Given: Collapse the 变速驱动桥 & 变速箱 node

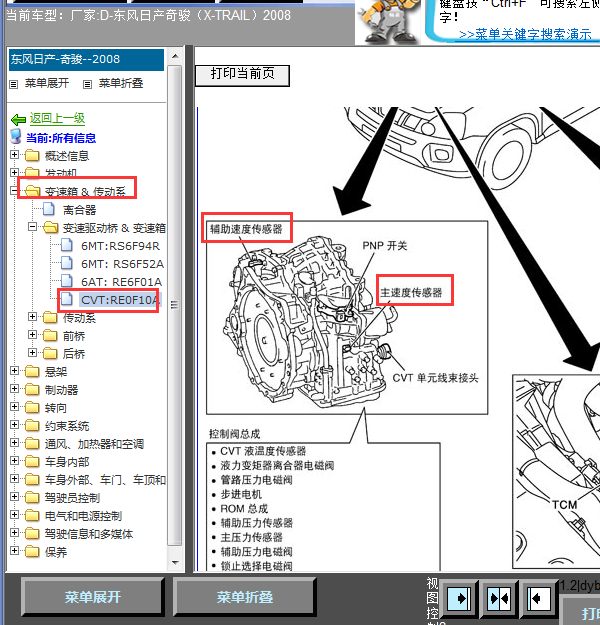Looking at the screenshot, I should pyautogui.click(x=32, y=227).
